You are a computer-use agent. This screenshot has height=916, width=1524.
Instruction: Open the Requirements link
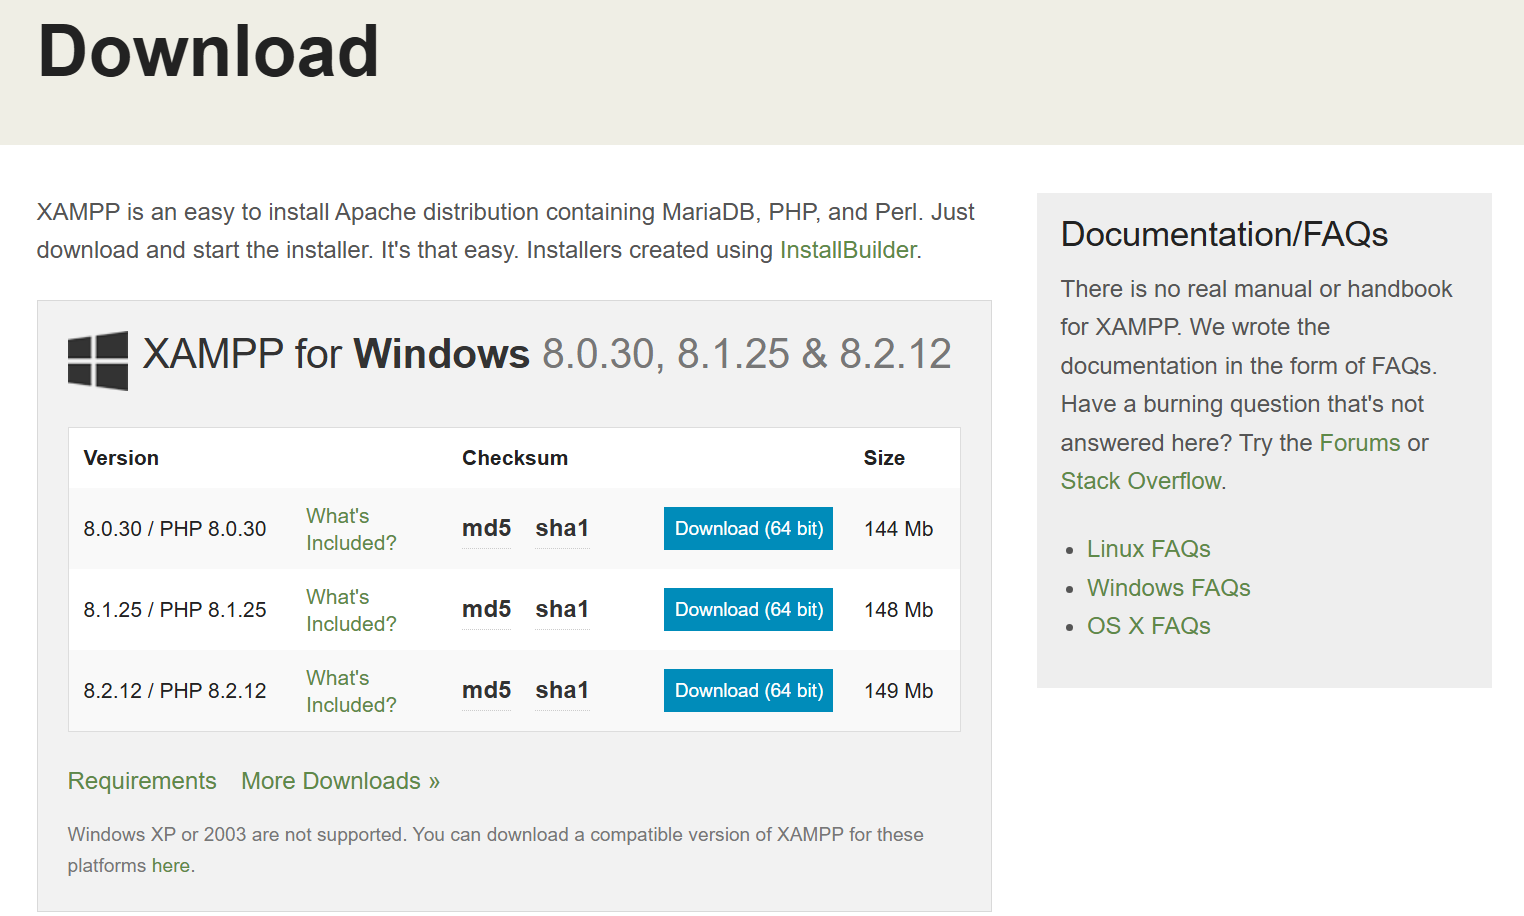[142, 781]
